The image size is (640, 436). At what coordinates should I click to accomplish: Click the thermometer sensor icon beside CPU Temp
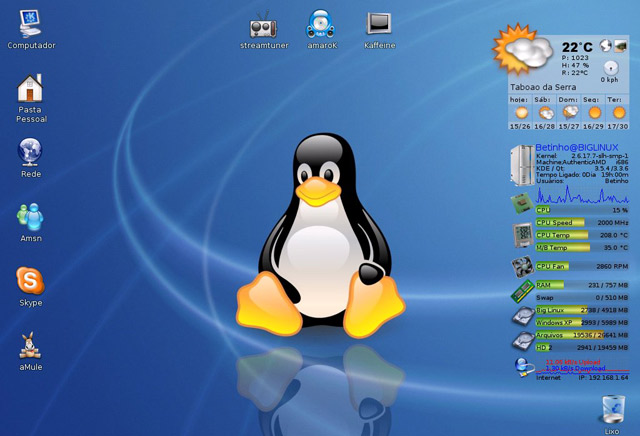[523, 235]
